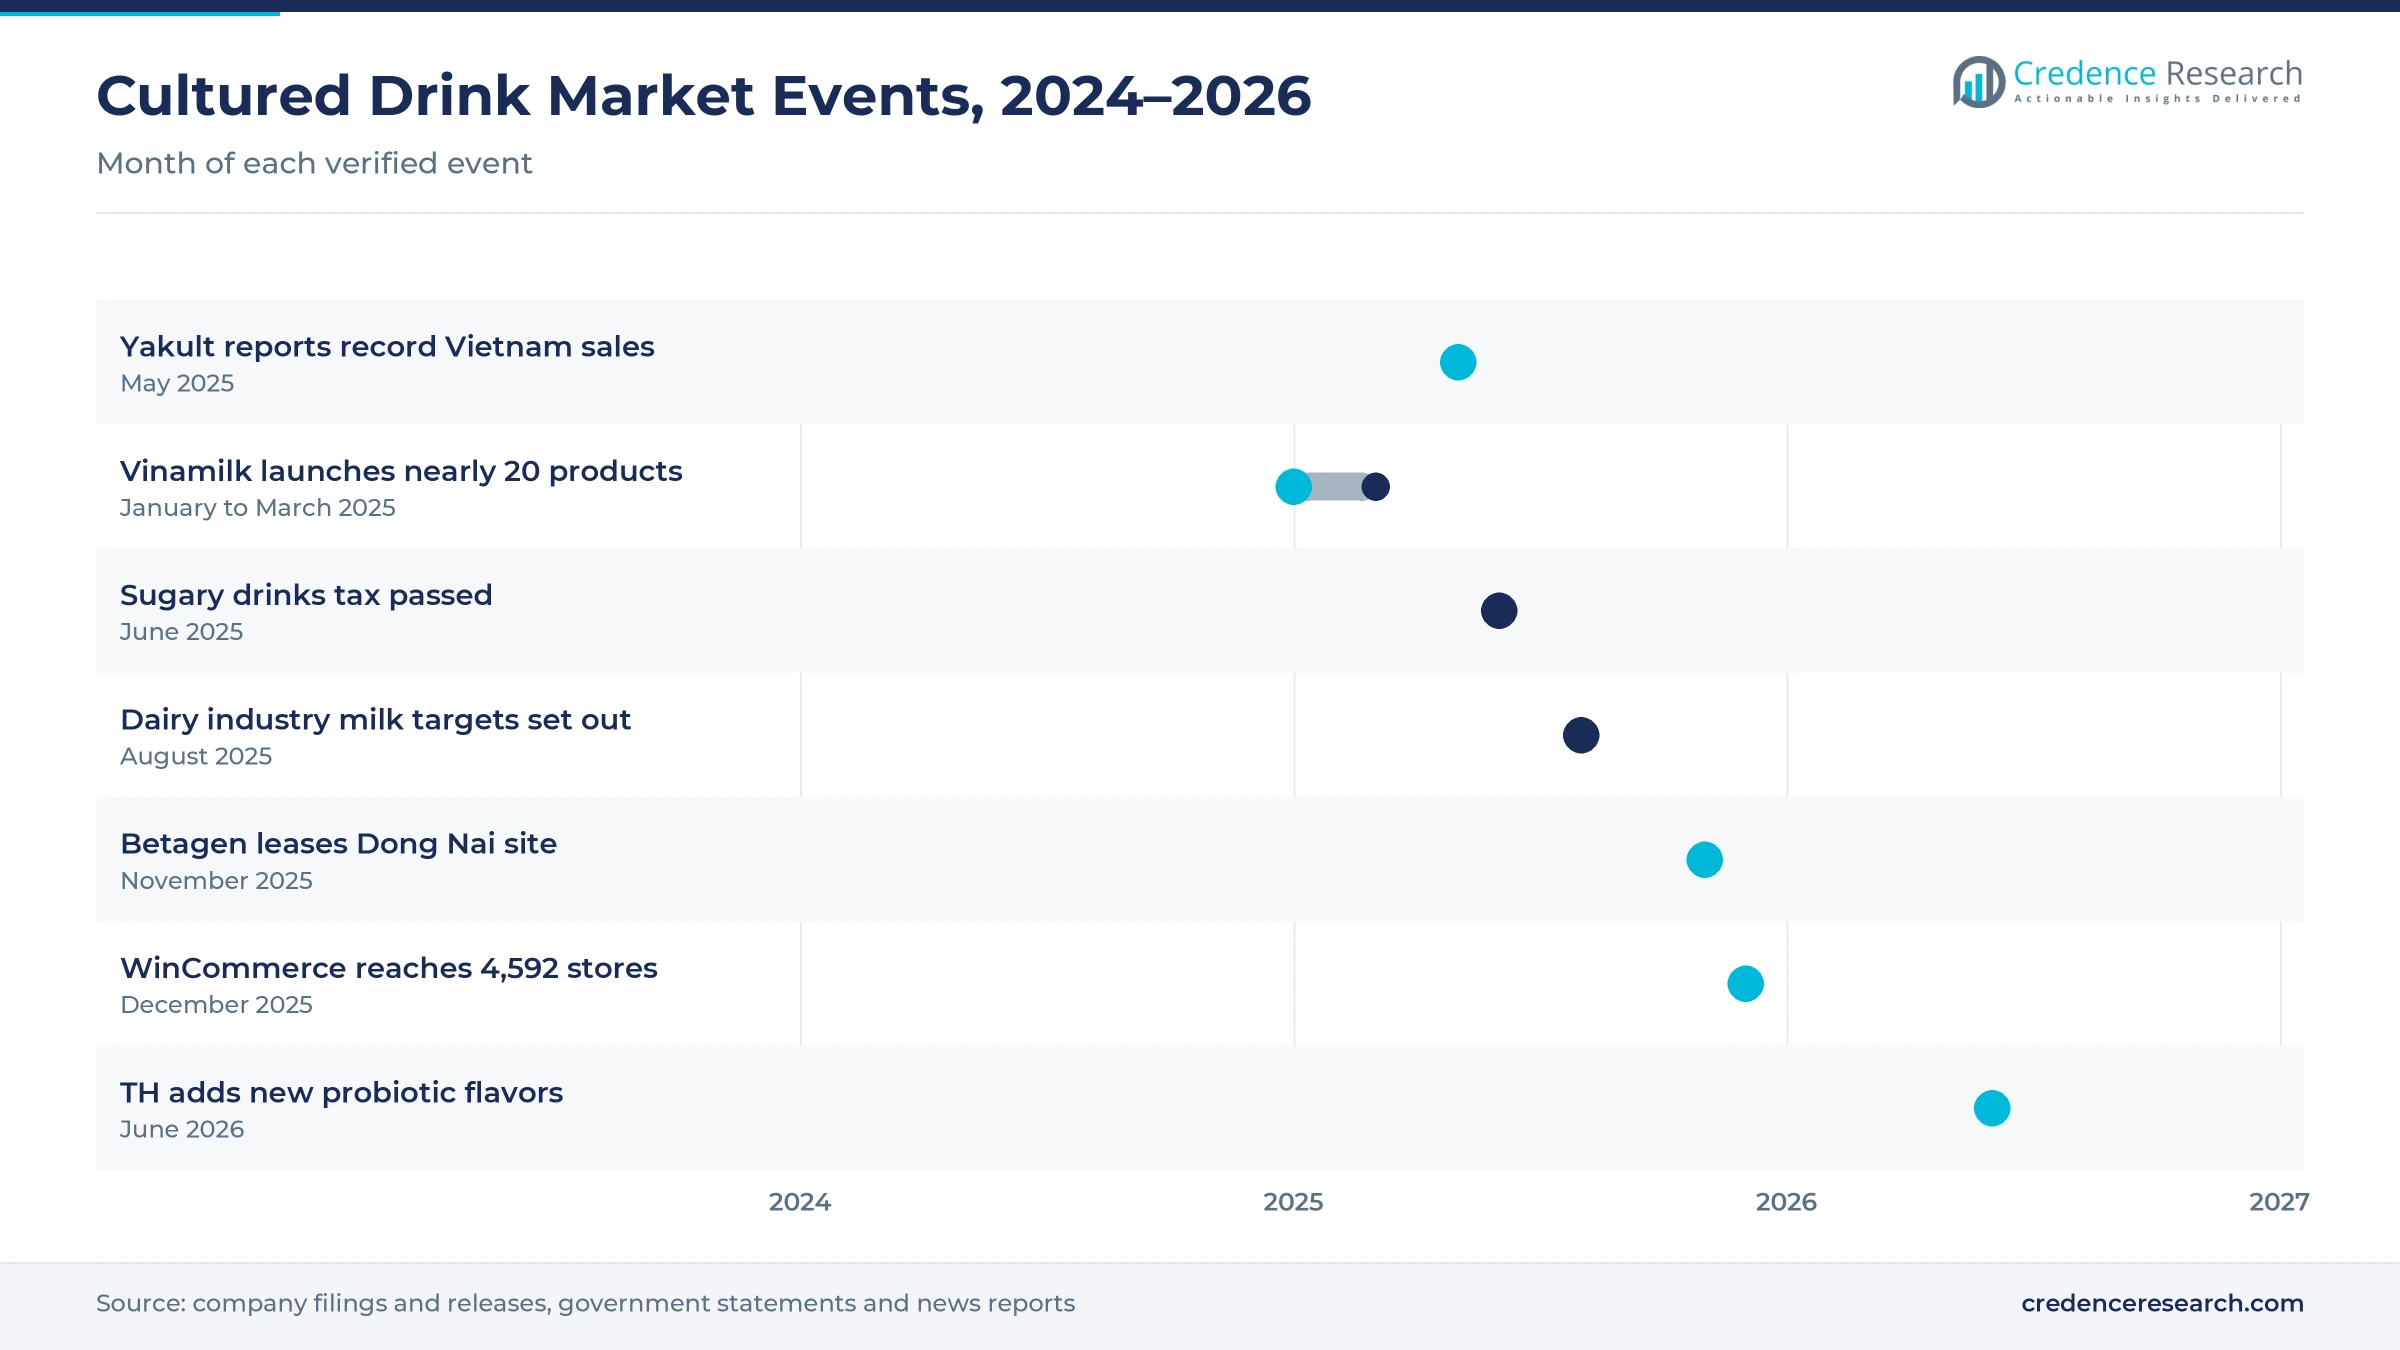The height and width of the screenshot is (1350, 2400).
Task: Select 'Betagen leases Dong Nai site' label
Action: click(x=338, y=844)
